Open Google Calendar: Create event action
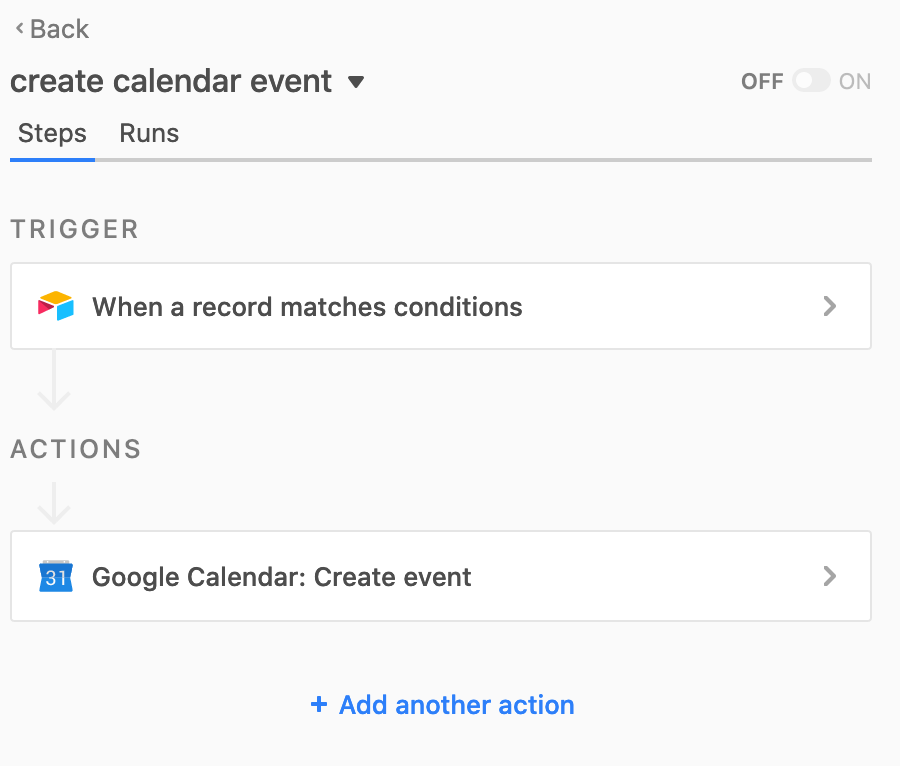The height and width of the screenshot is (766, 900). click(441, 576)
